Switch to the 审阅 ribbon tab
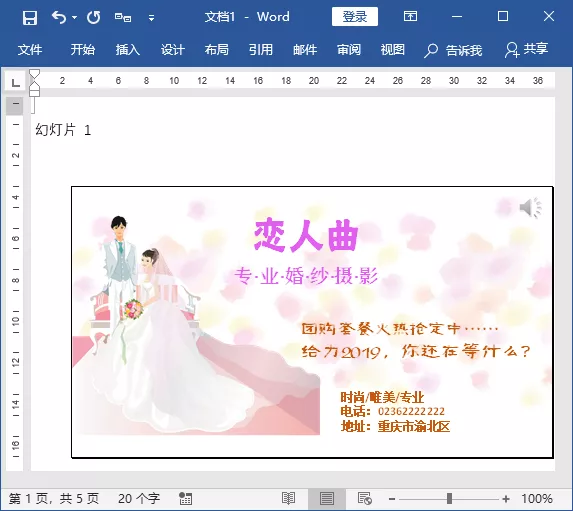This screenshot has height=511, width=573. coord(349,49)
